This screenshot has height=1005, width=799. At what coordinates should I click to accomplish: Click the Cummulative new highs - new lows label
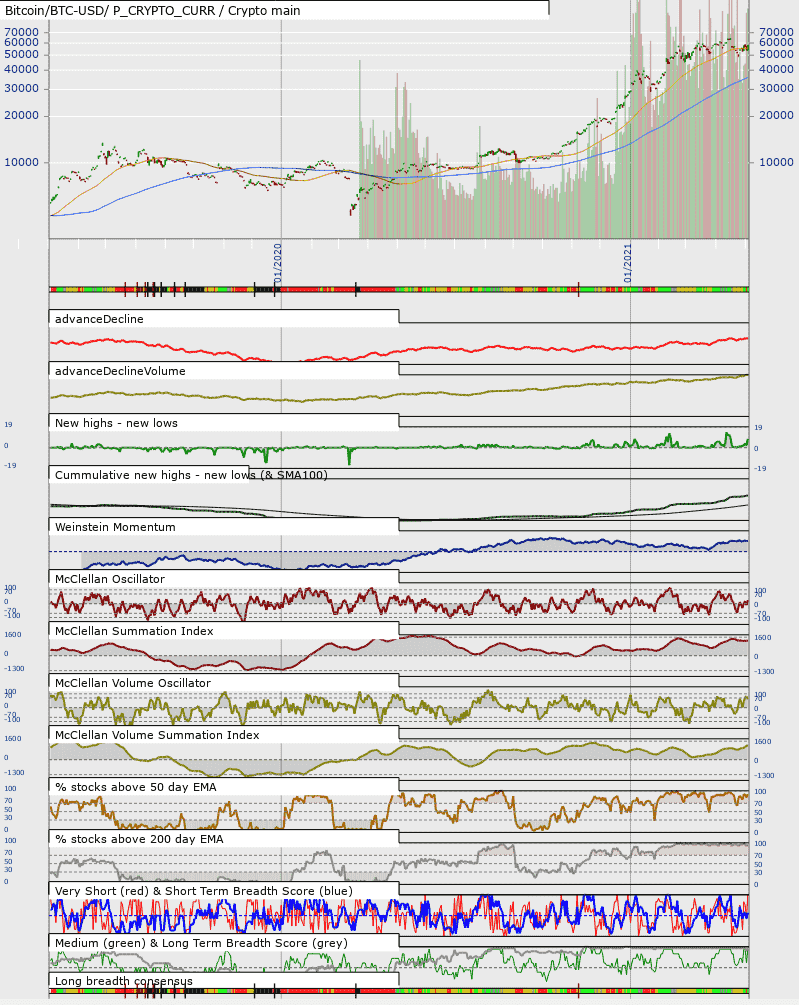[x=191, y=475]
